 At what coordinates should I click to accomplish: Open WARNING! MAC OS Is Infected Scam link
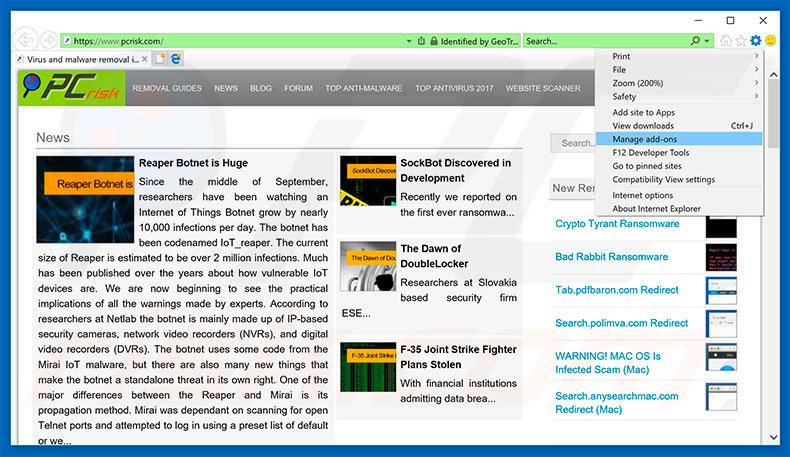608,363
